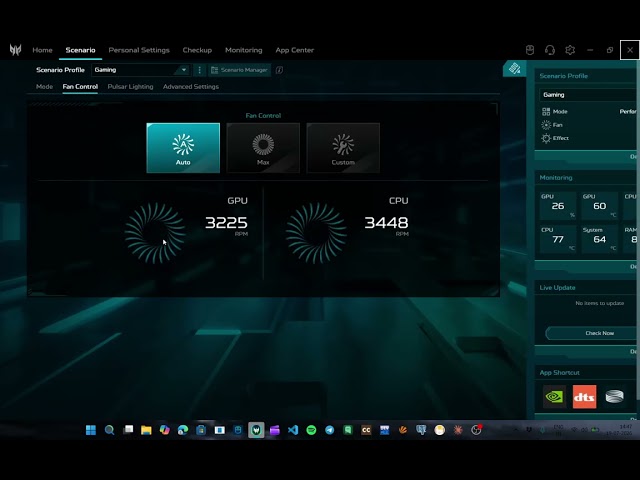
Task: Click the 'Fan Control' section title
Action: pyautogui.click(x=263, y=116)
